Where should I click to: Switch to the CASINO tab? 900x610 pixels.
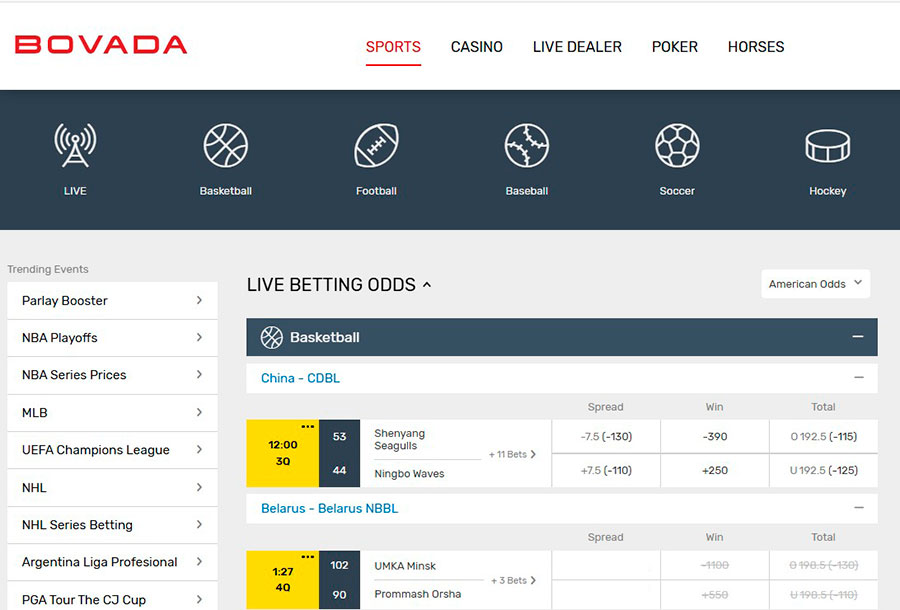coord(477,47)
